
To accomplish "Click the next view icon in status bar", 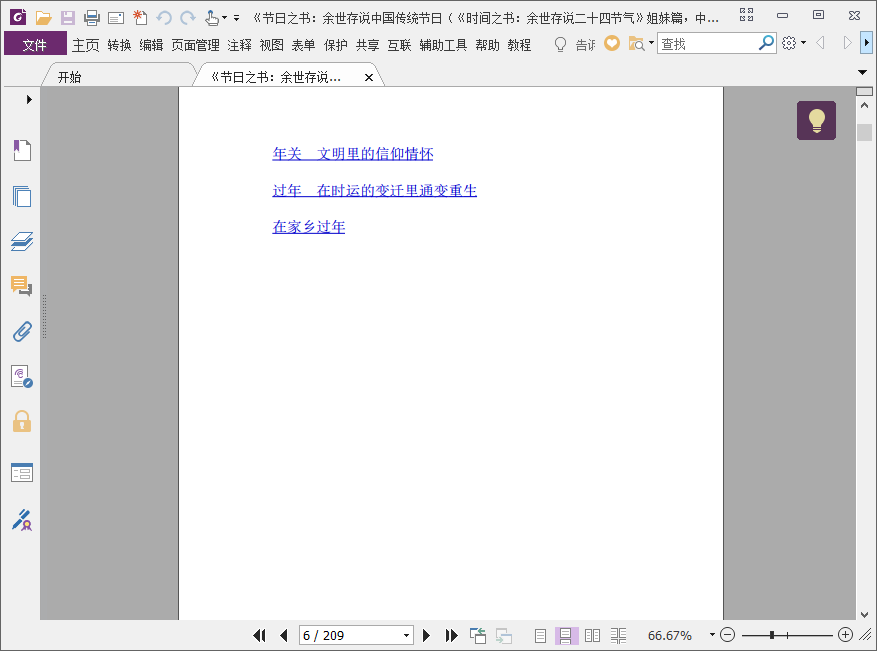I will [x=503, y=635].
